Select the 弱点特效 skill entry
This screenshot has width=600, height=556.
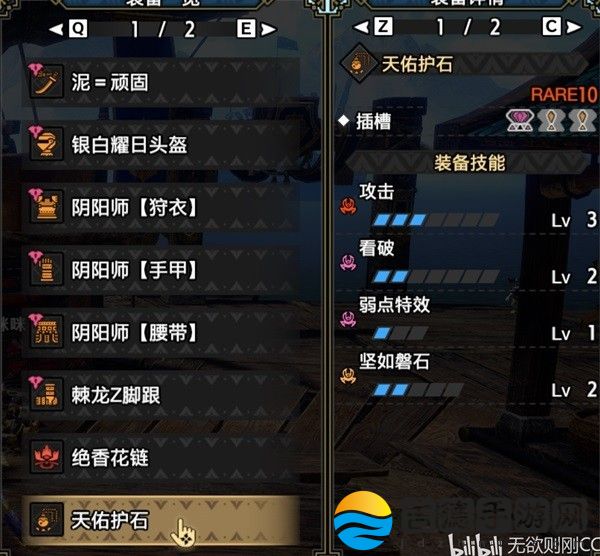[466, 320]
